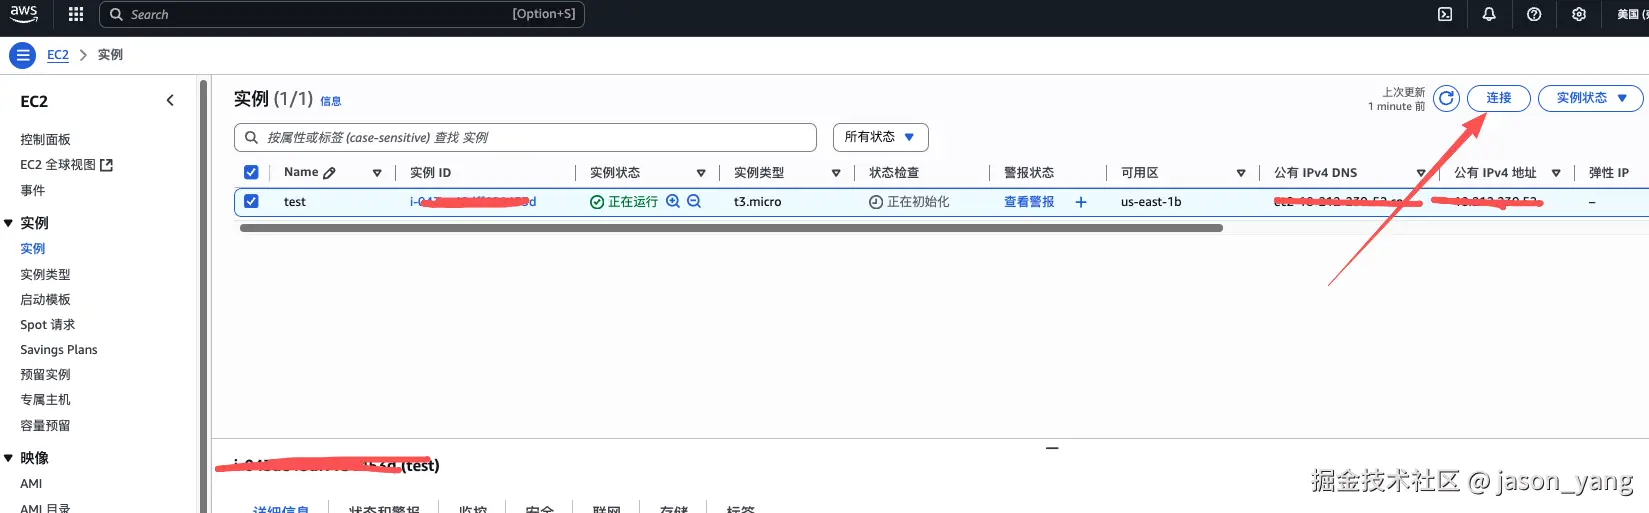Click the 实例 ID column header
Viewport: 1649px width, 513px height.
coord(430,173)
